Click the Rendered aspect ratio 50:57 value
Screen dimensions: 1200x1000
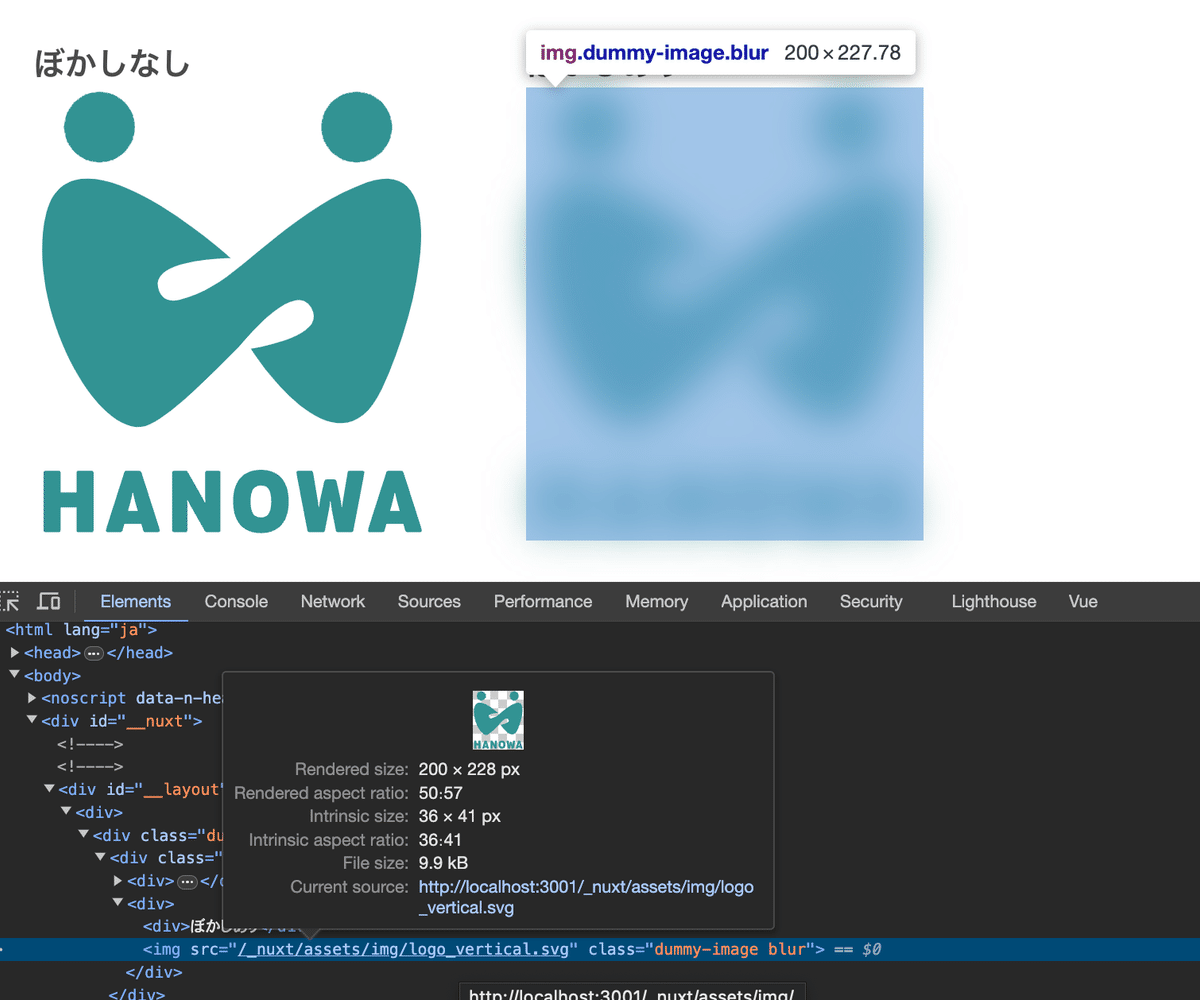[441, 793]
